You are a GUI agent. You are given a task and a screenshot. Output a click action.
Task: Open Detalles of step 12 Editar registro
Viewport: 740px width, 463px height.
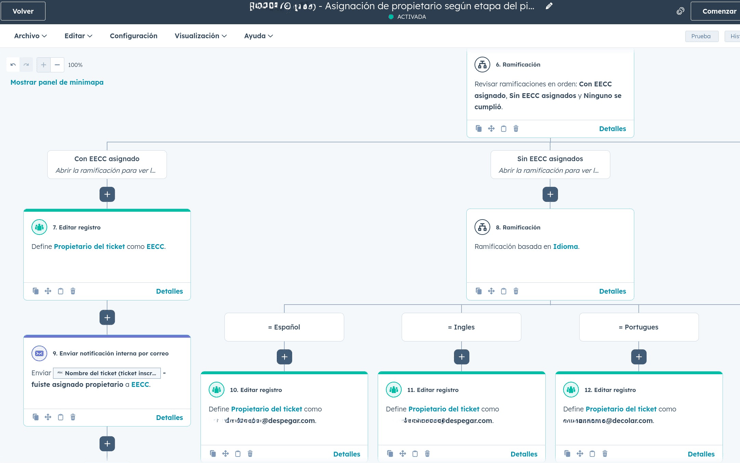tap(701, 454)
